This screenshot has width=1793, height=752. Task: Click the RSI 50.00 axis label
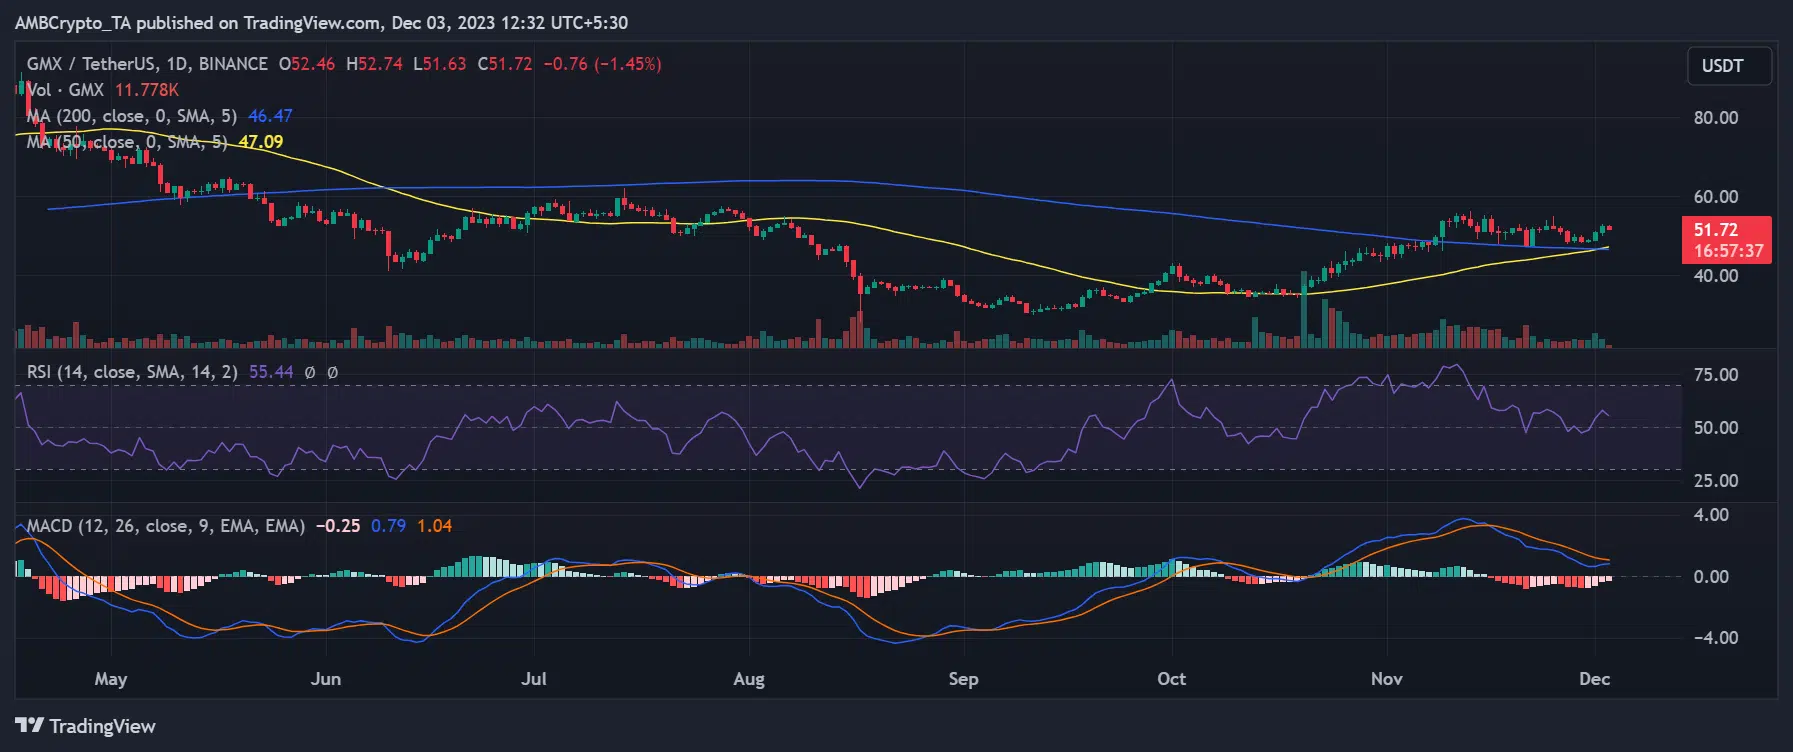(x=1716, y=428)
